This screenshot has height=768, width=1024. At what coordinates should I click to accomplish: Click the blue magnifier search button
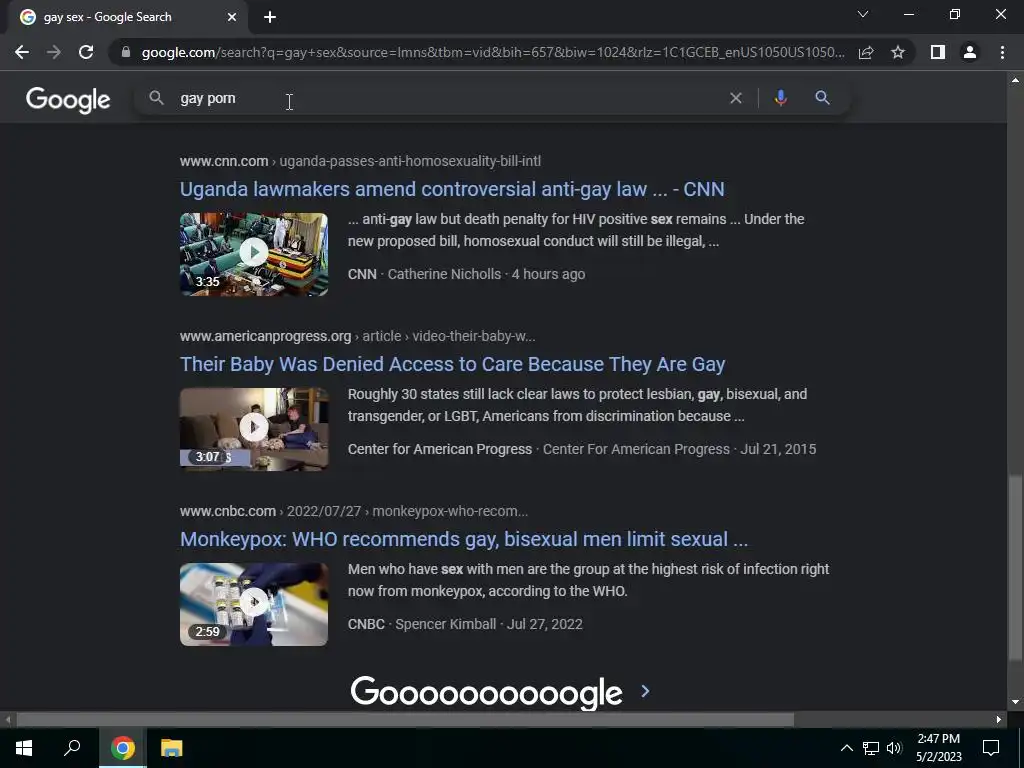point(822,98)
